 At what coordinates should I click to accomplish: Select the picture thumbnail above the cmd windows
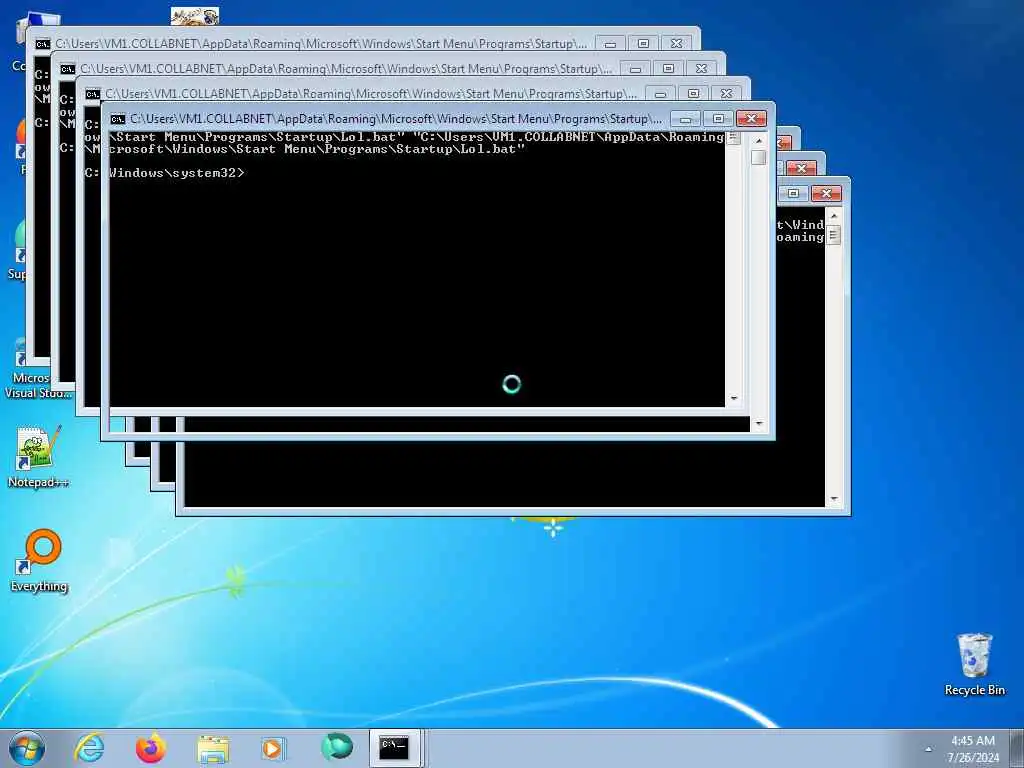pos(195,16)
